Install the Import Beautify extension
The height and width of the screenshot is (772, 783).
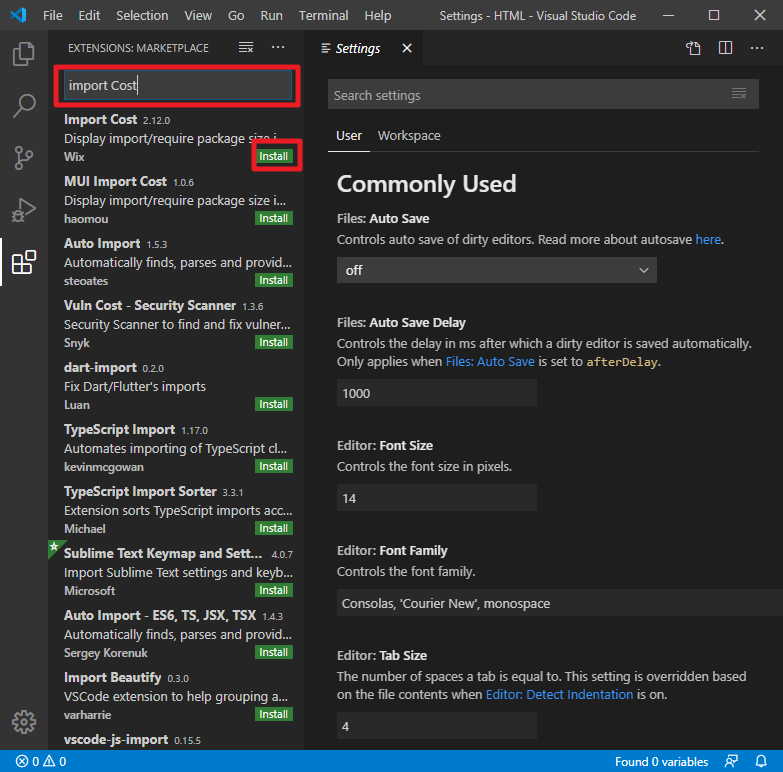pyautogui.click(x=274, y=714)
